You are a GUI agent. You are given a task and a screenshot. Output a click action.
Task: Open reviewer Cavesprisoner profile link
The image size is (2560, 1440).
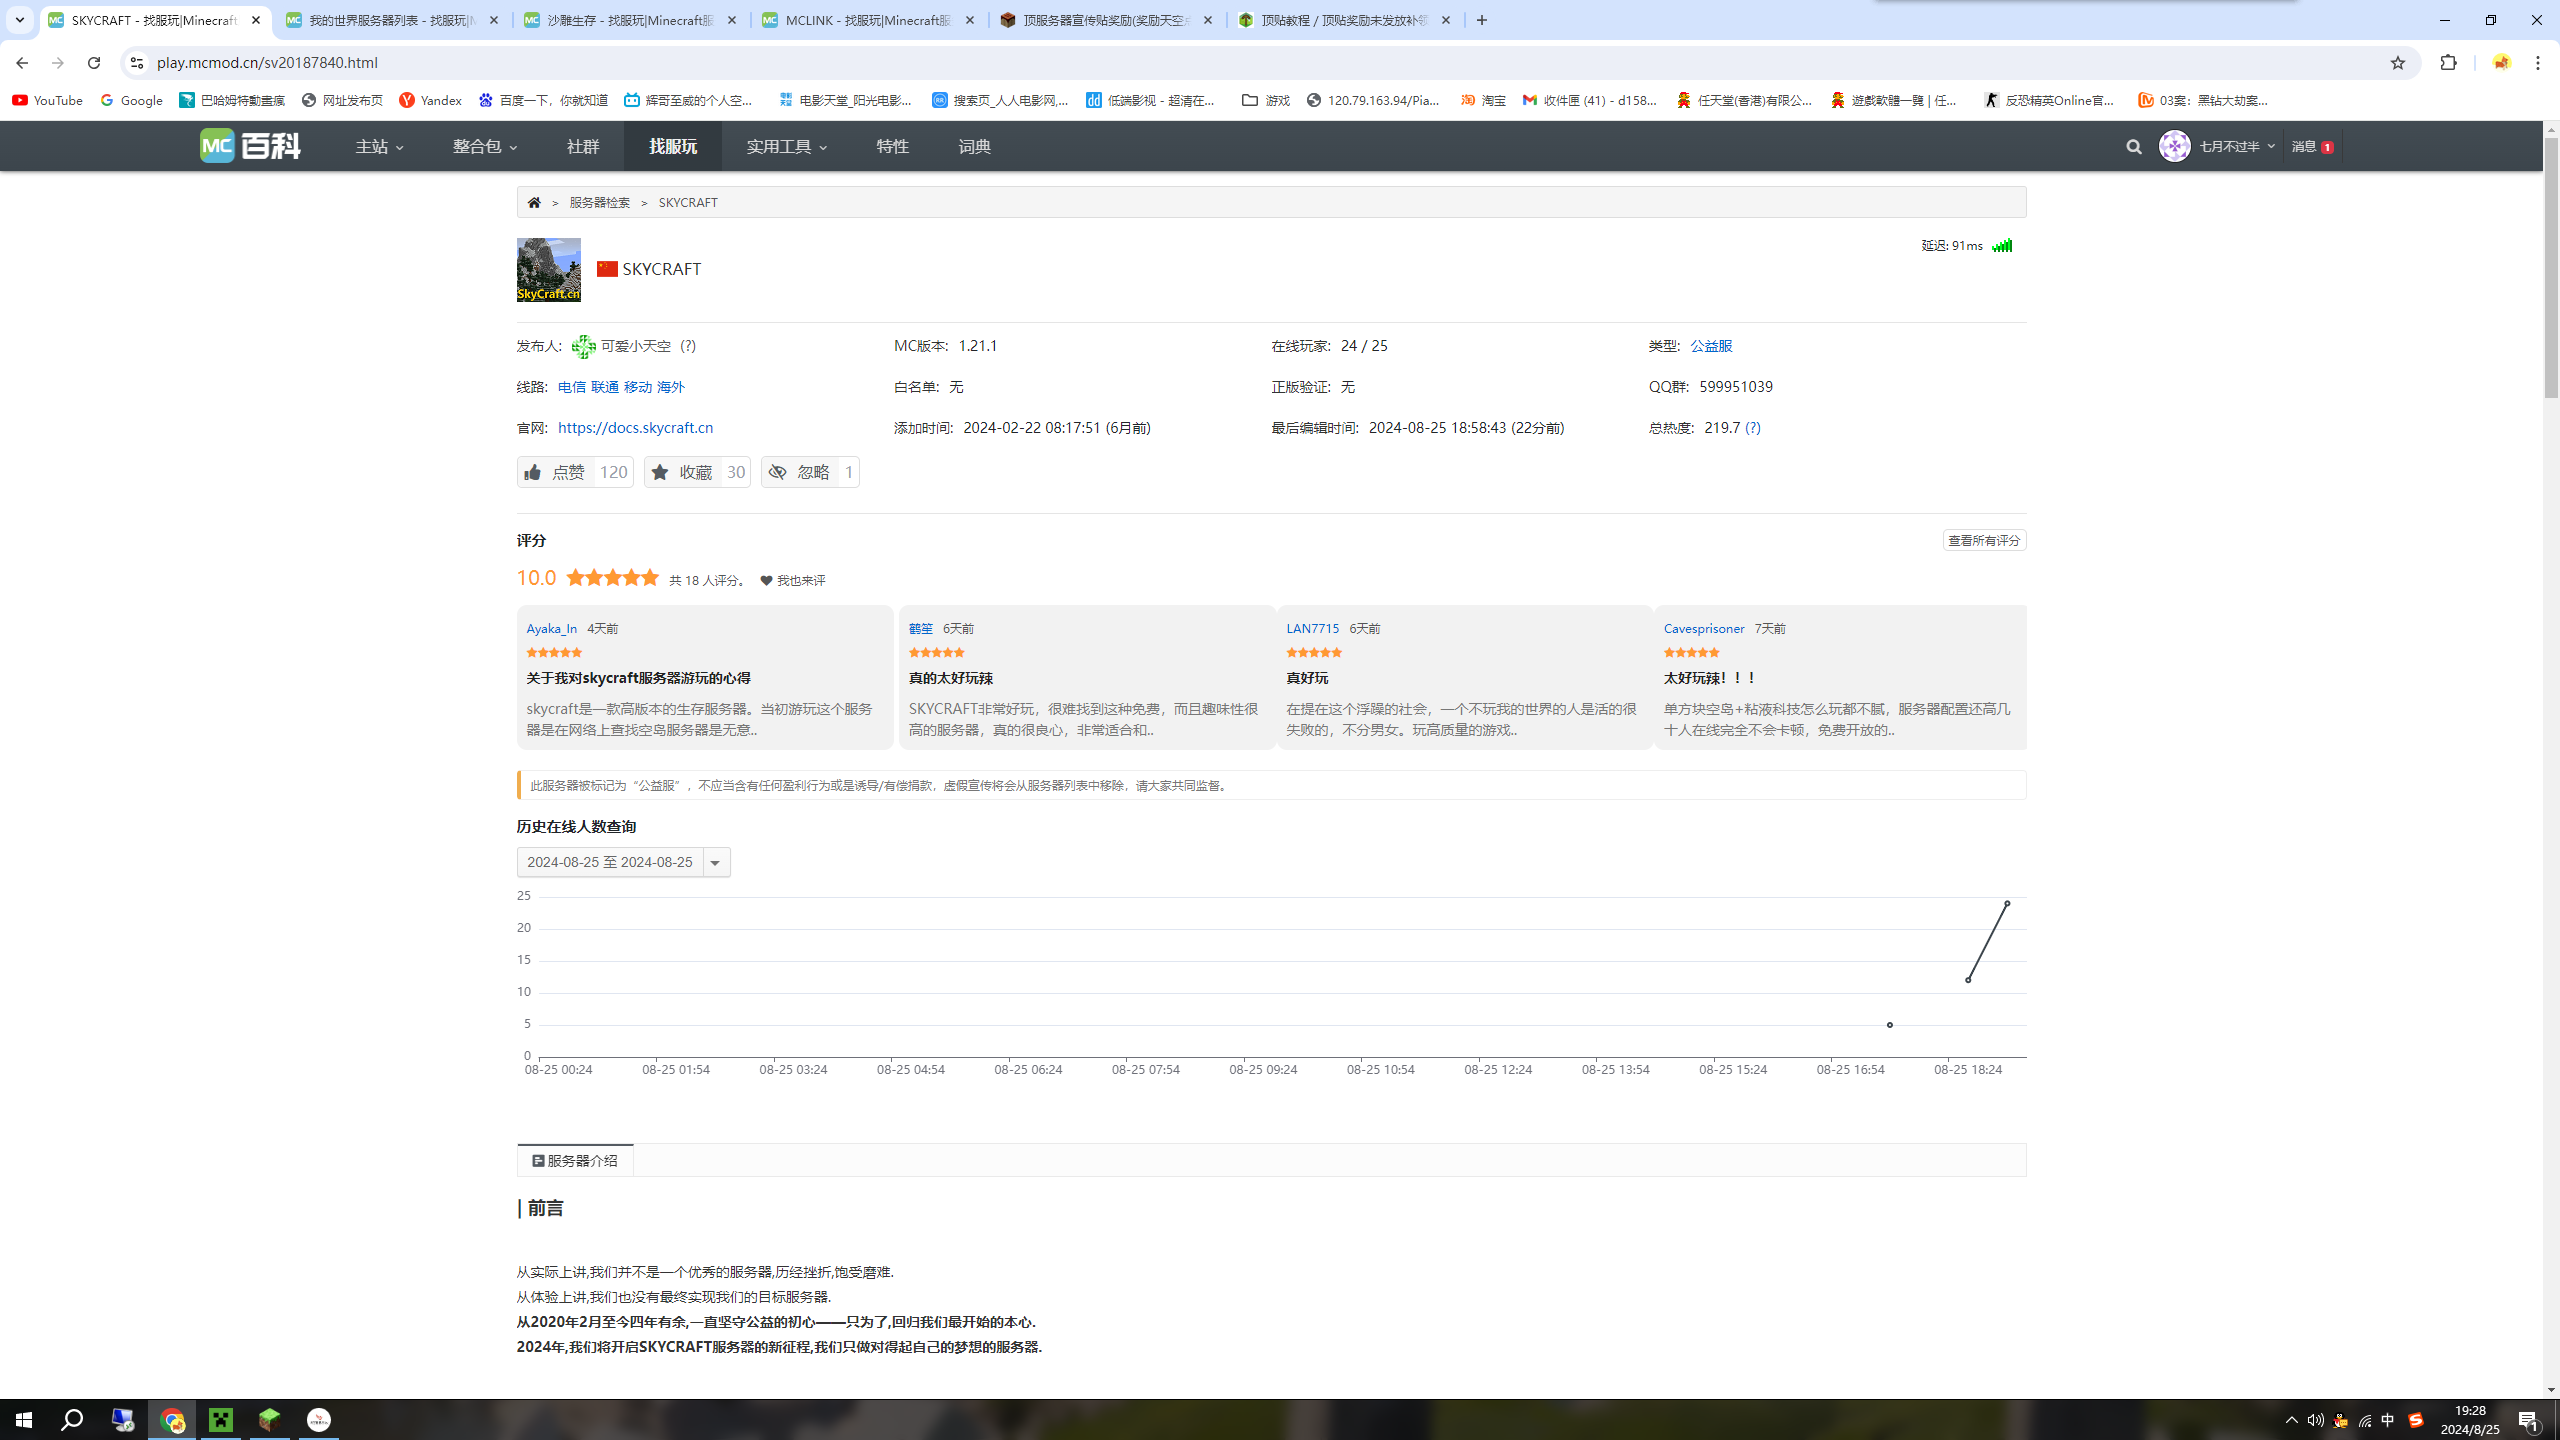coord(1704,628)
